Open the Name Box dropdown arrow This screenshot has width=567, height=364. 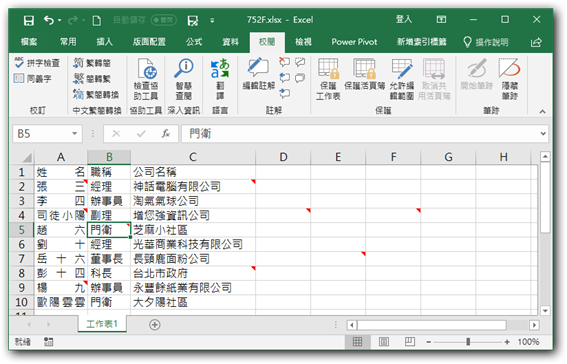74,134
